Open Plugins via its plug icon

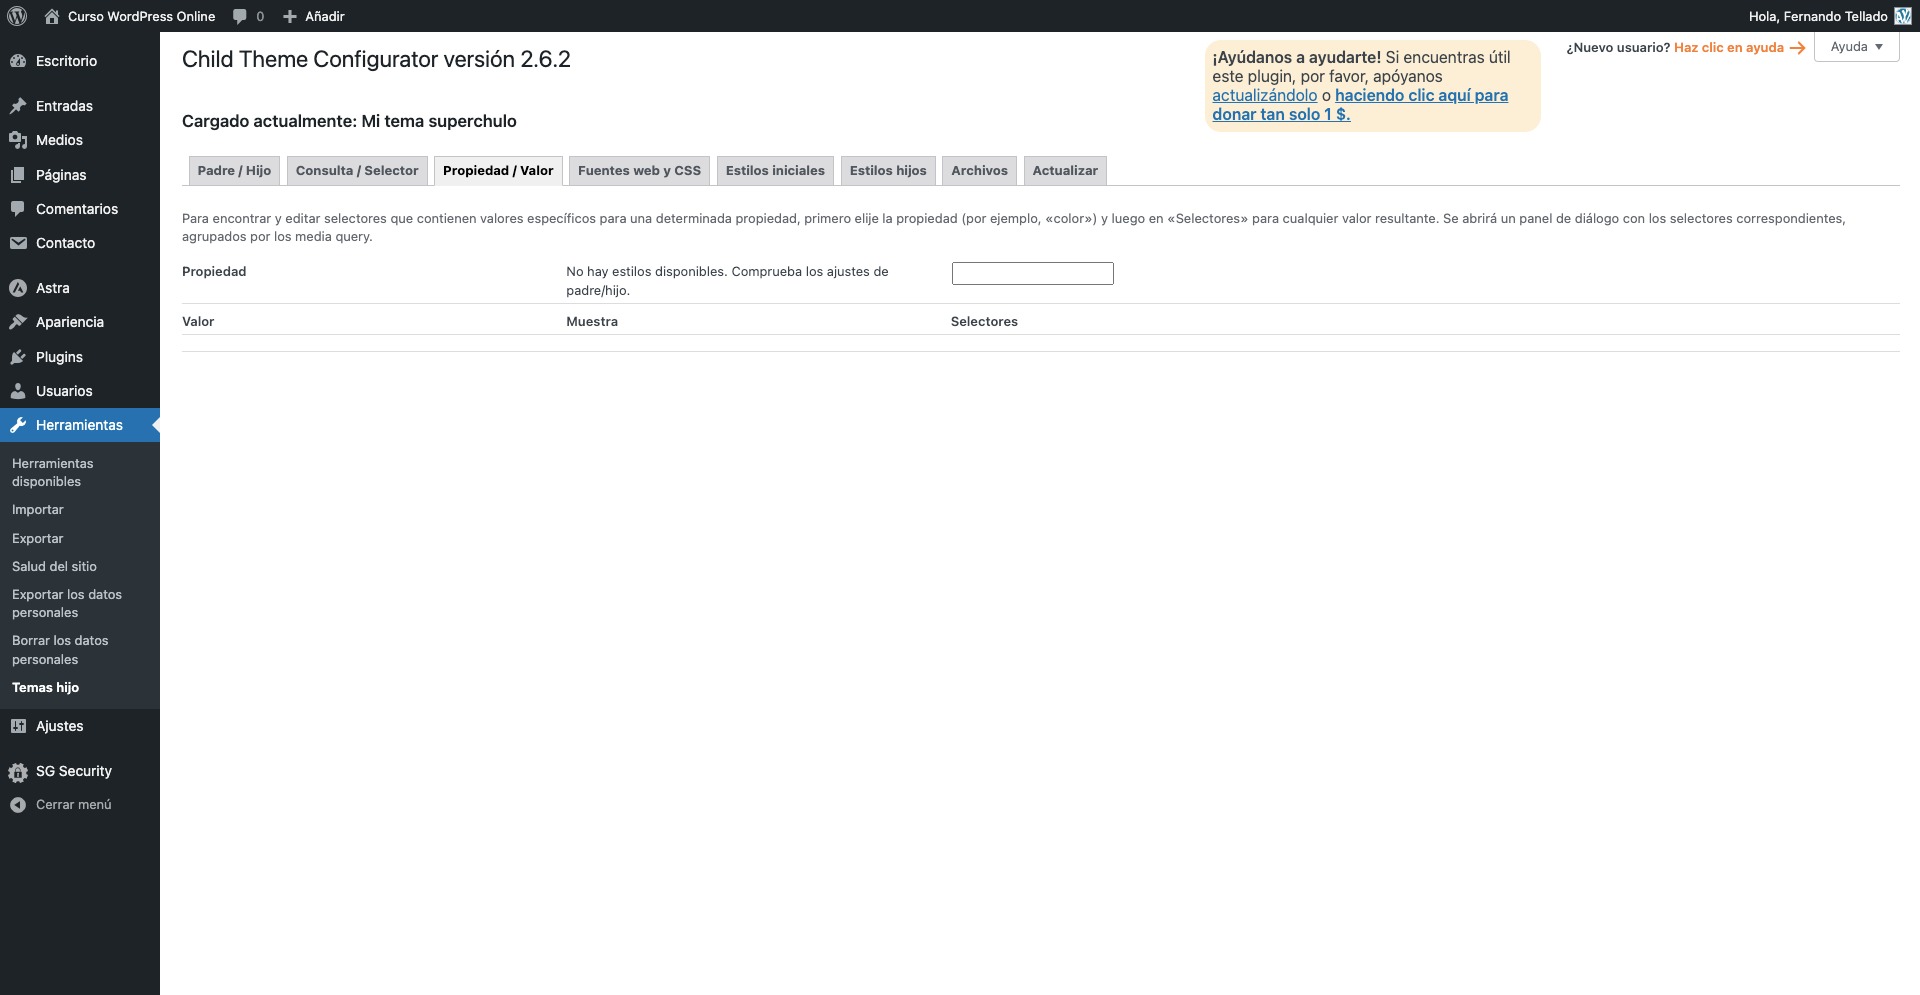point(18,357)
